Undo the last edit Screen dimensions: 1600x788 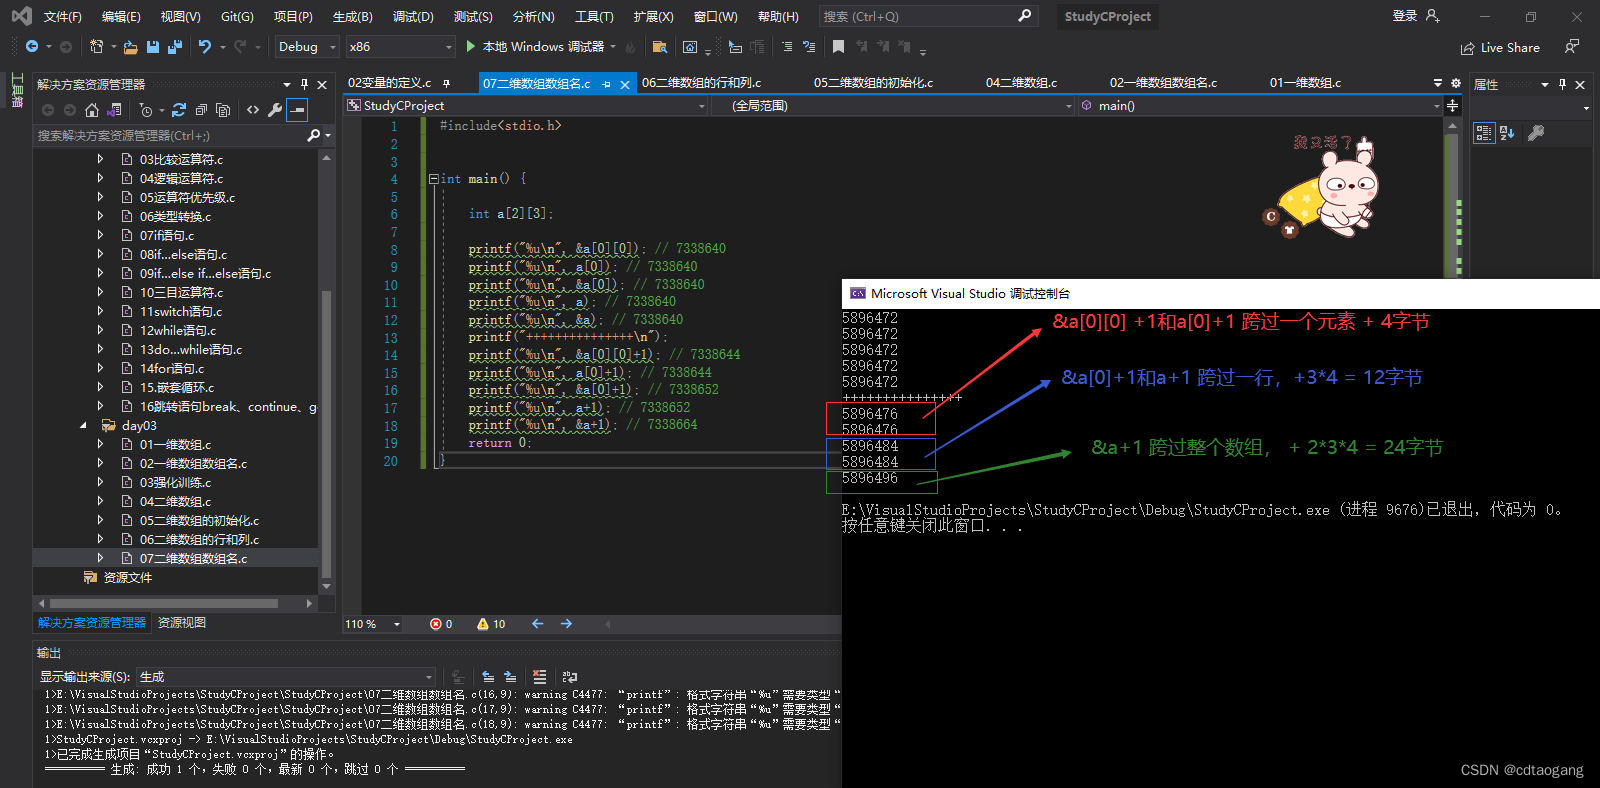[205, 47]
